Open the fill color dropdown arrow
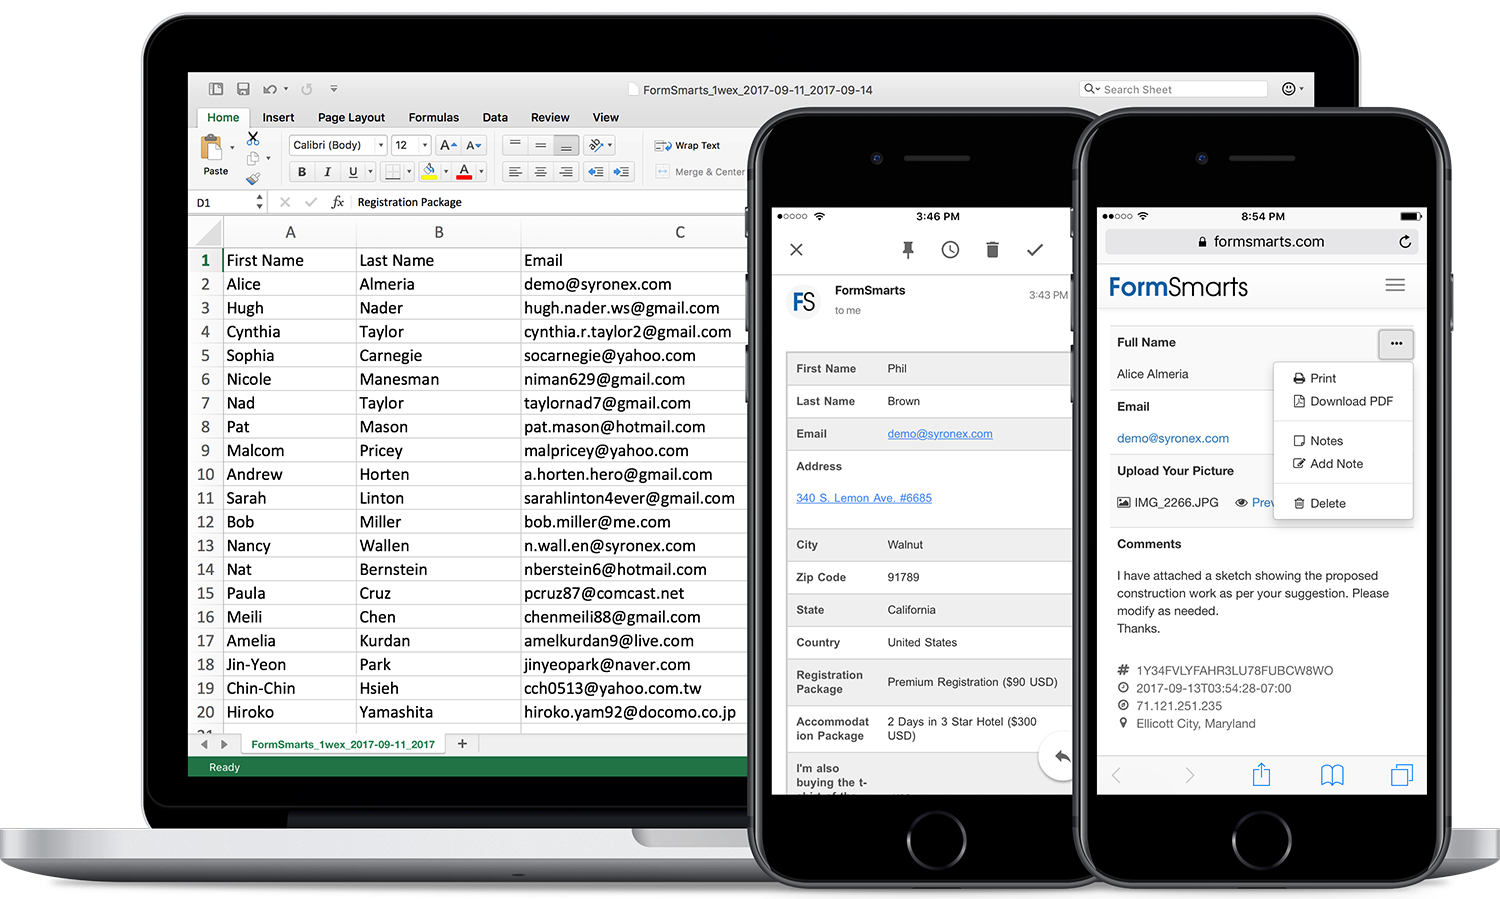1500x899 pixels. coord(446,172)
